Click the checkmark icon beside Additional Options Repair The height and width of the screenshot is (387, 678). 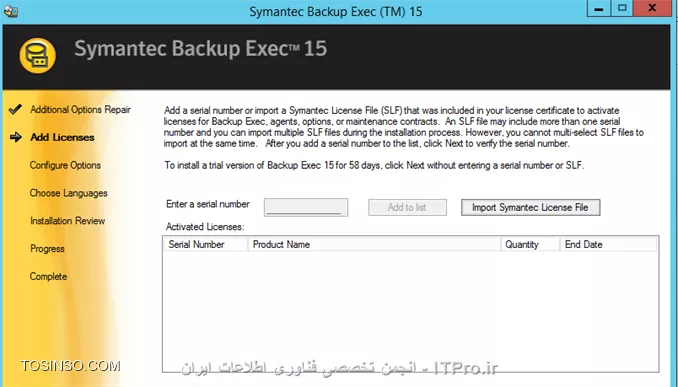click(x=15, y=109)
